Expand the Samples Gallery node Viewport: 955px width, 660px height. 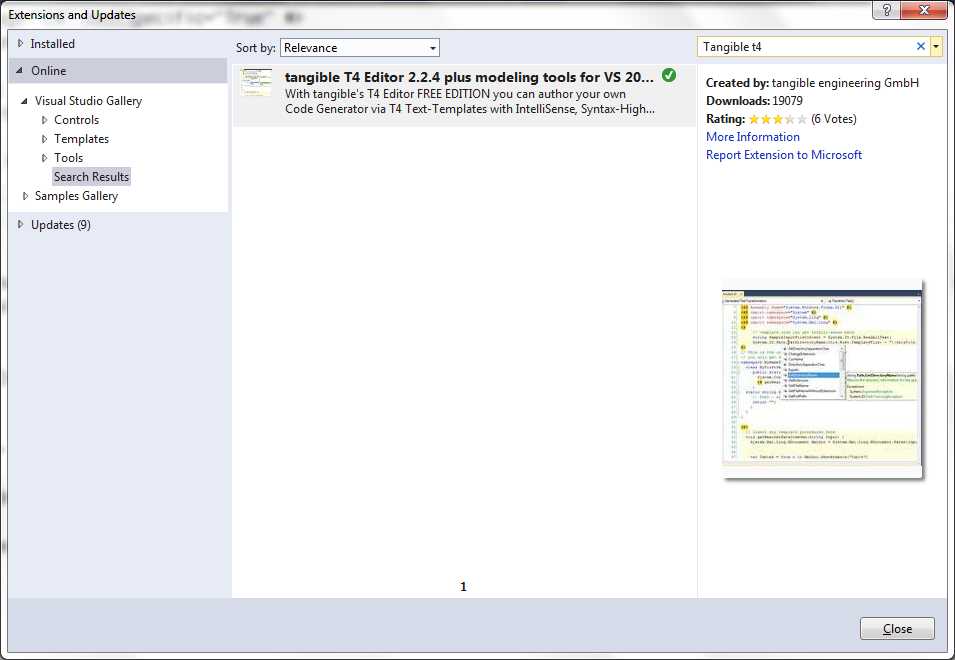(x=25, y=196)
